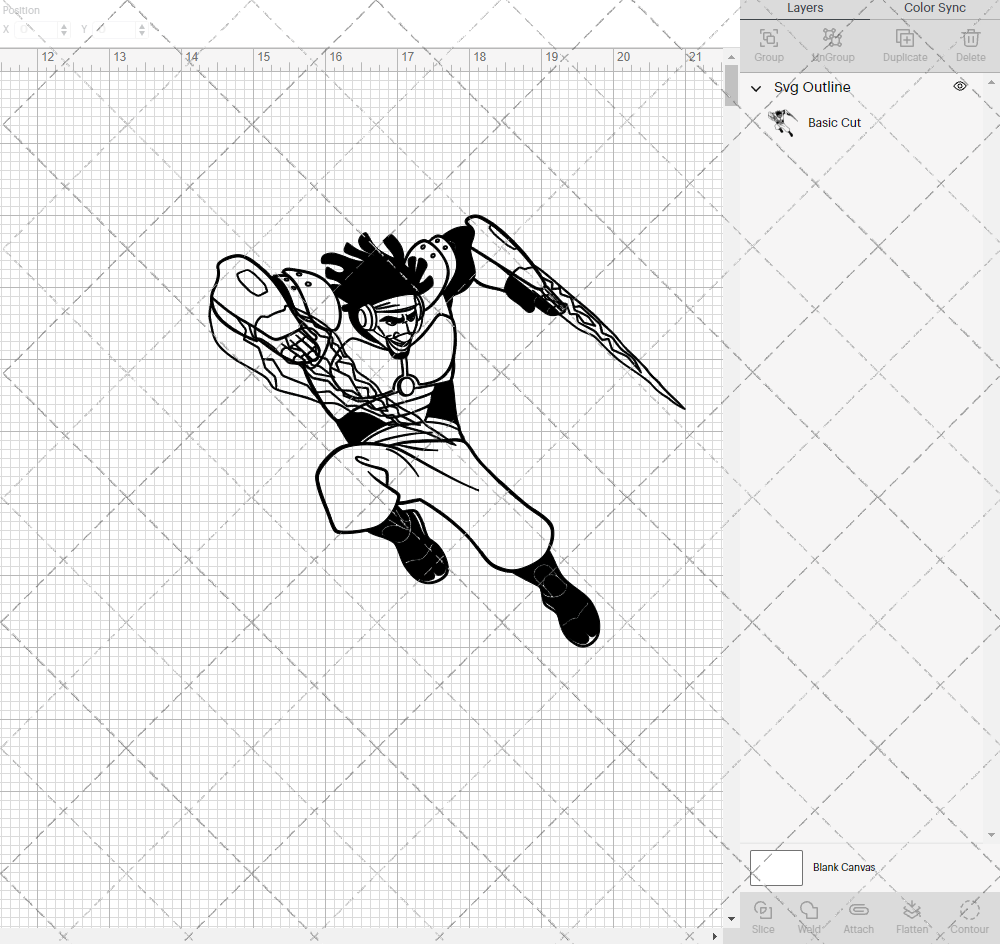Click the Delete trash icon
The image size is (1000, 944).
click(x=971, y=38)
